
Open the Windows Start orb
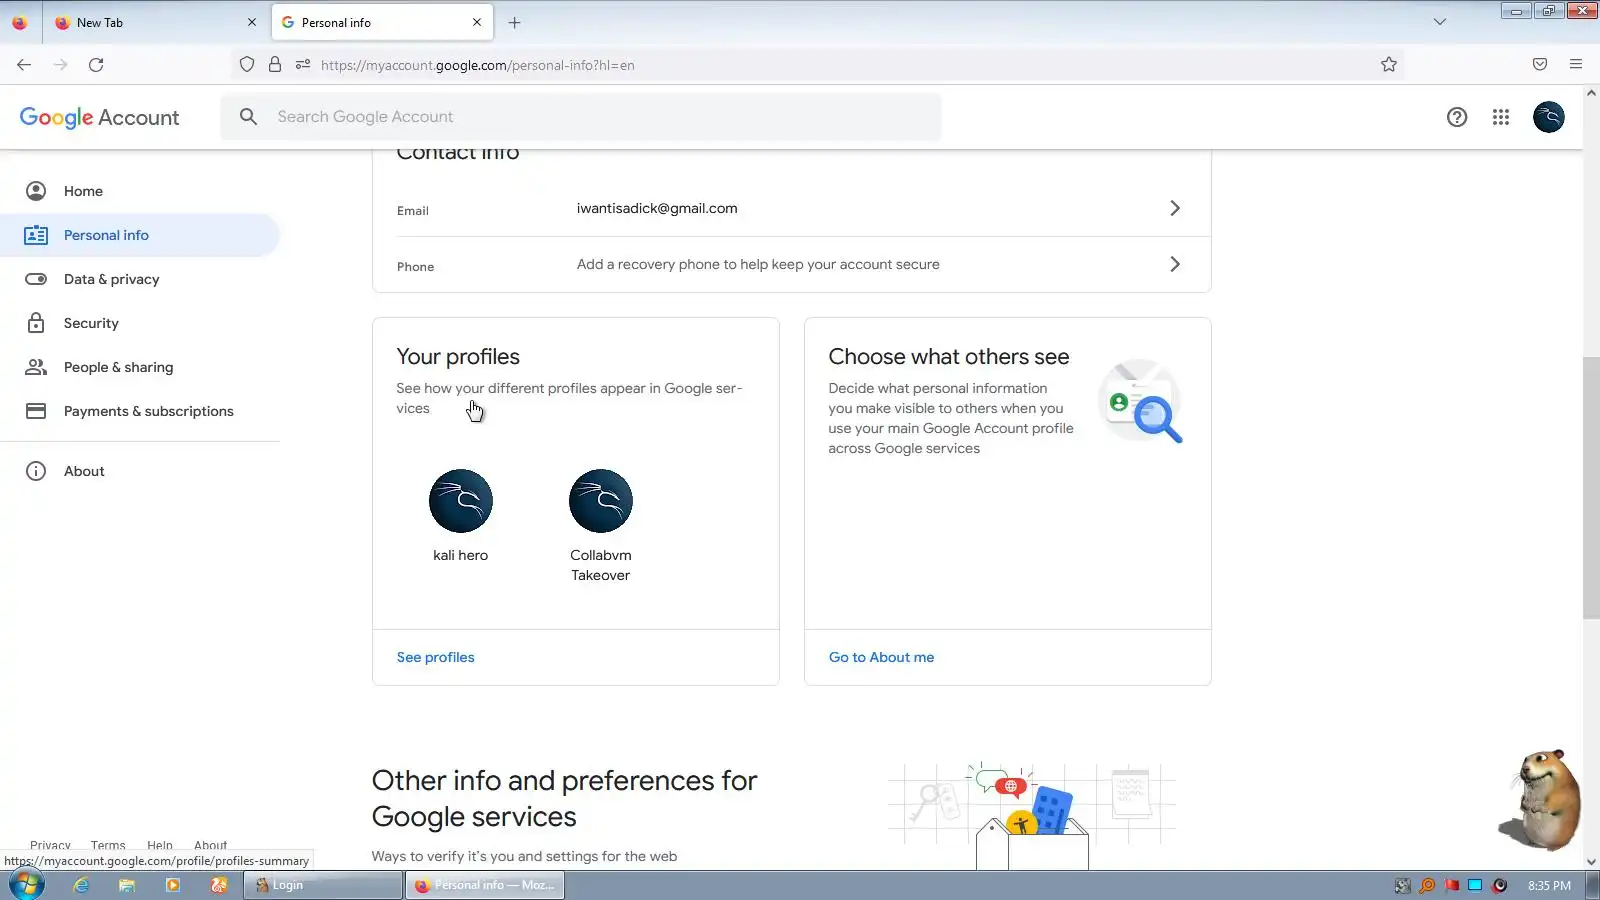[26, 885]
